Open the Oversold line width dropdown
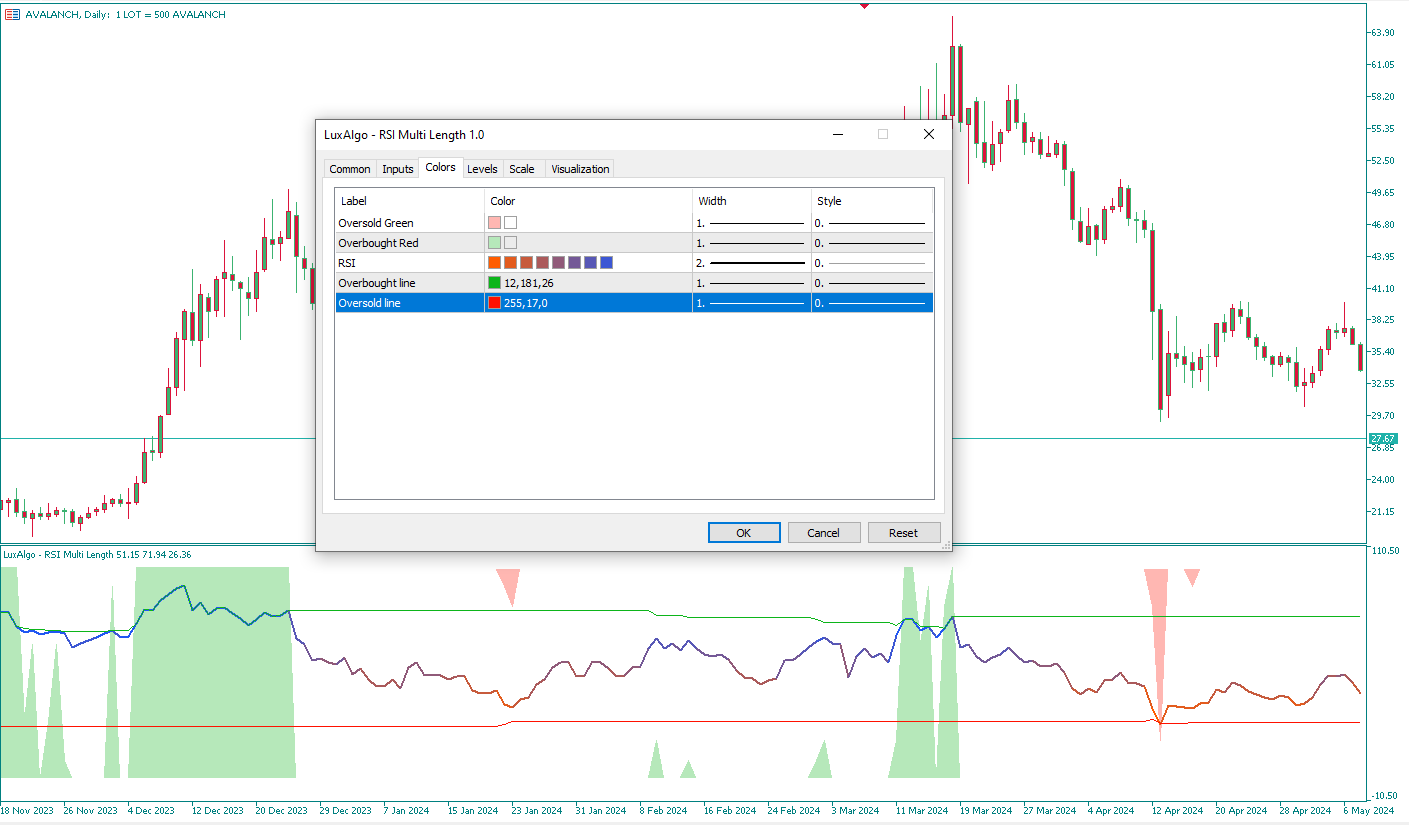Image resolution: width=1409 pixels, height=825 pixels. [x=751, y=303]
